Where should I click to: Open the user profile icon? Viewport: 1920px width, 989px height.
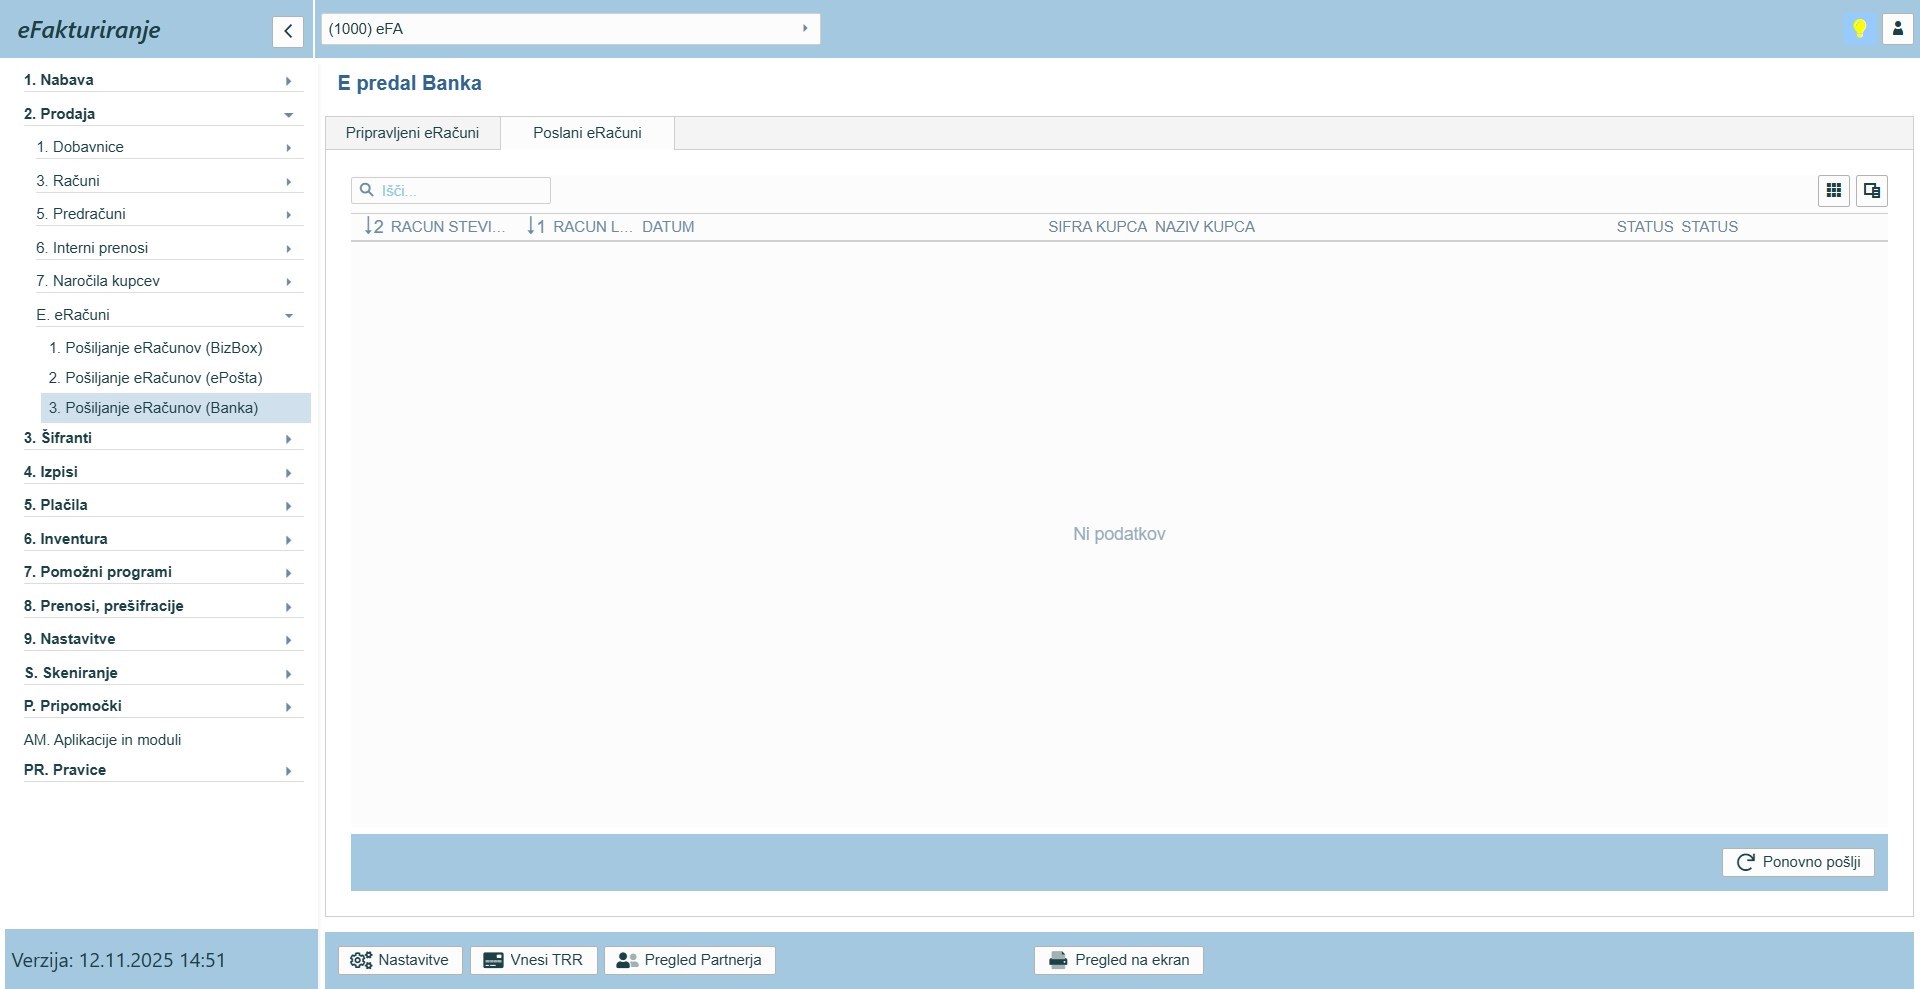point(1897,29)
